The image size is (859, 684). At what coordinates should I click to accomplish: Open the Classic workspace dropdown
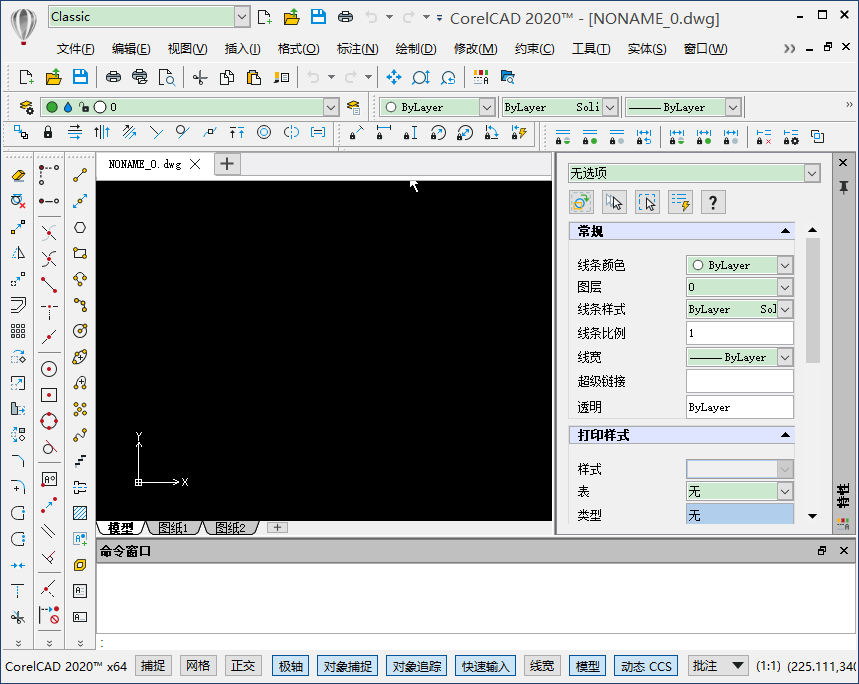242,17
